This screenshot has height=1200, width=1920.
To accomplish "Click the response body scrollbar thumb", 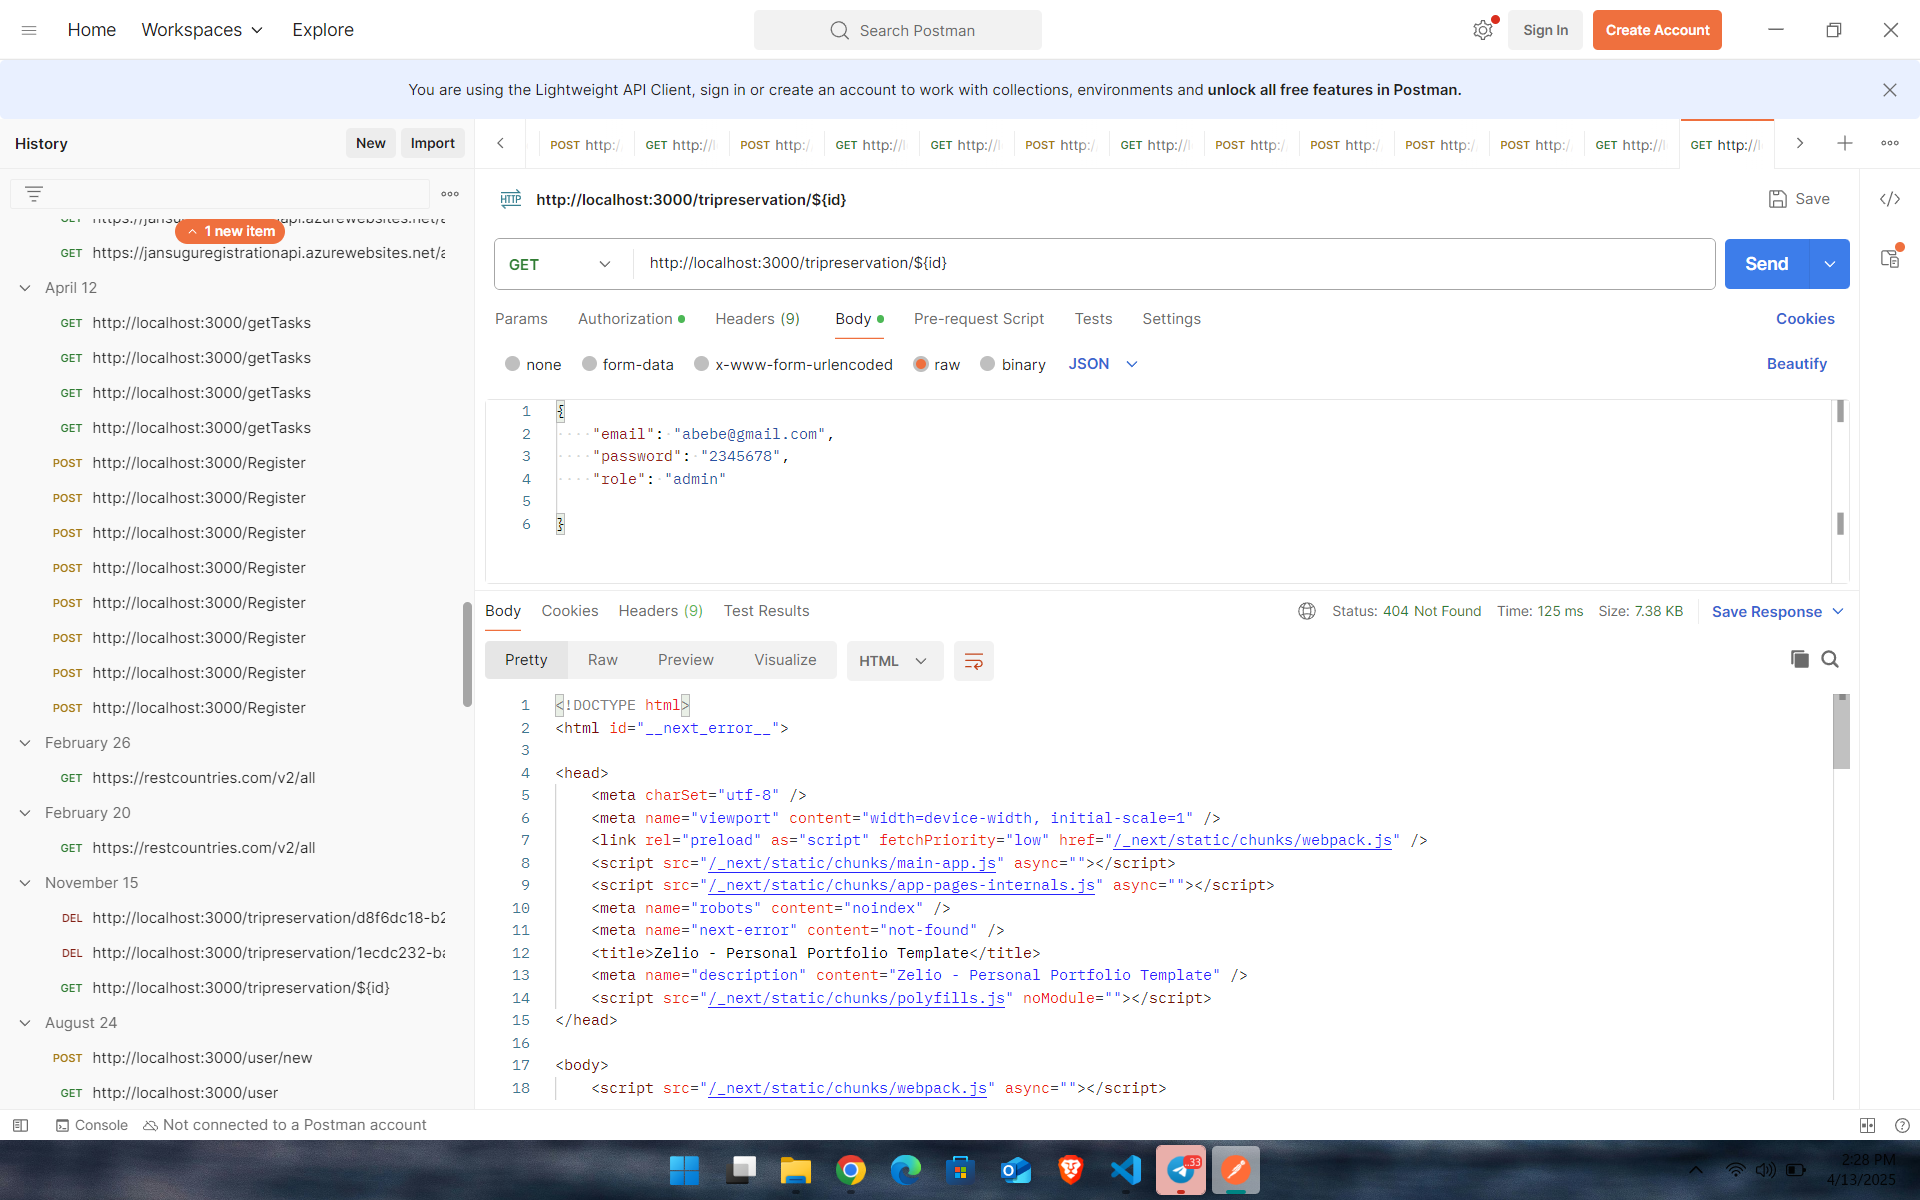I will 1841,732.
